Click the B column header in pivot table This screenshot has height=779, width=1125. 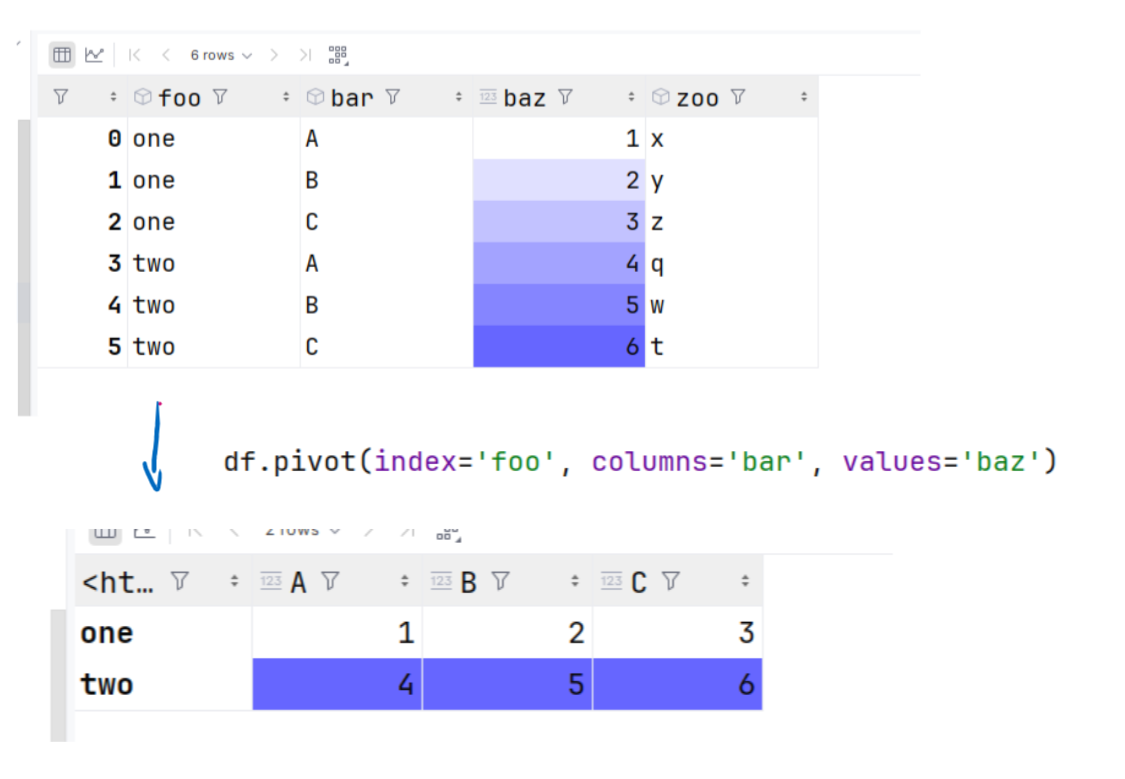(x=468, y=582)
